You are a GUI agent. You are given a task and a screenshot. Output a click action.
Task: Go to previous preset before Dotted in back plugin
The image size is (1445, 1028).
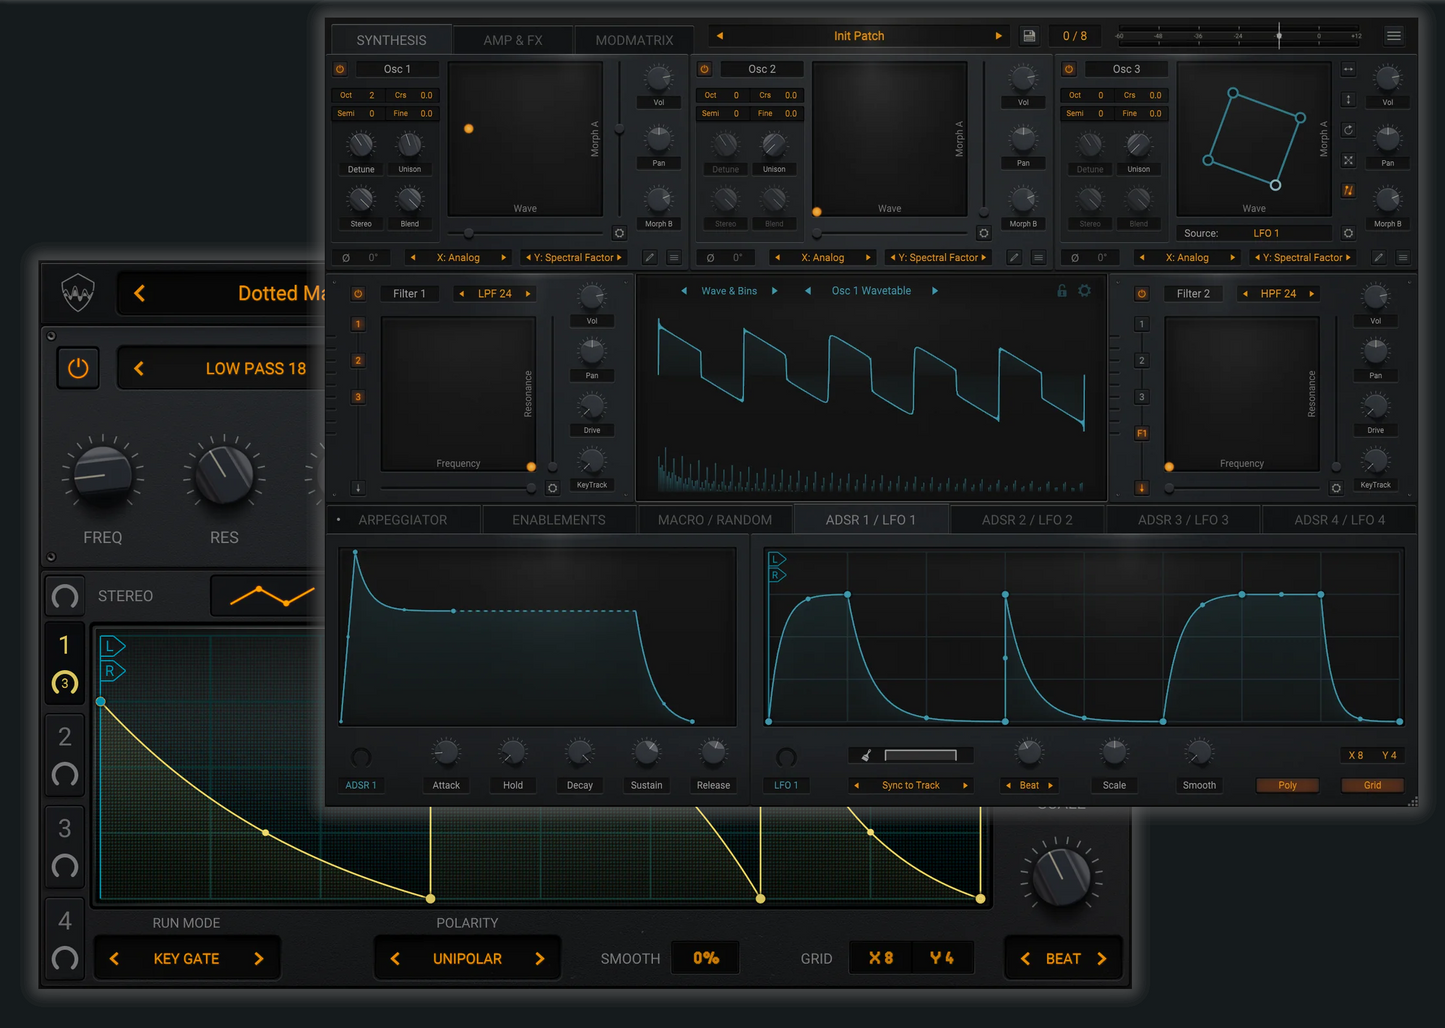[x=140, y=293]
